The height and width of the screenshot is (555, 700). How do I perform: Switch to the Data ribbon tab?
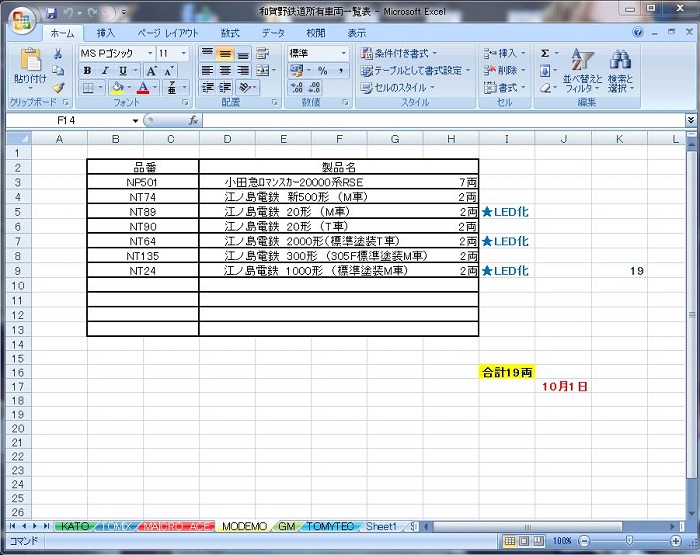(x=273, y=33)
